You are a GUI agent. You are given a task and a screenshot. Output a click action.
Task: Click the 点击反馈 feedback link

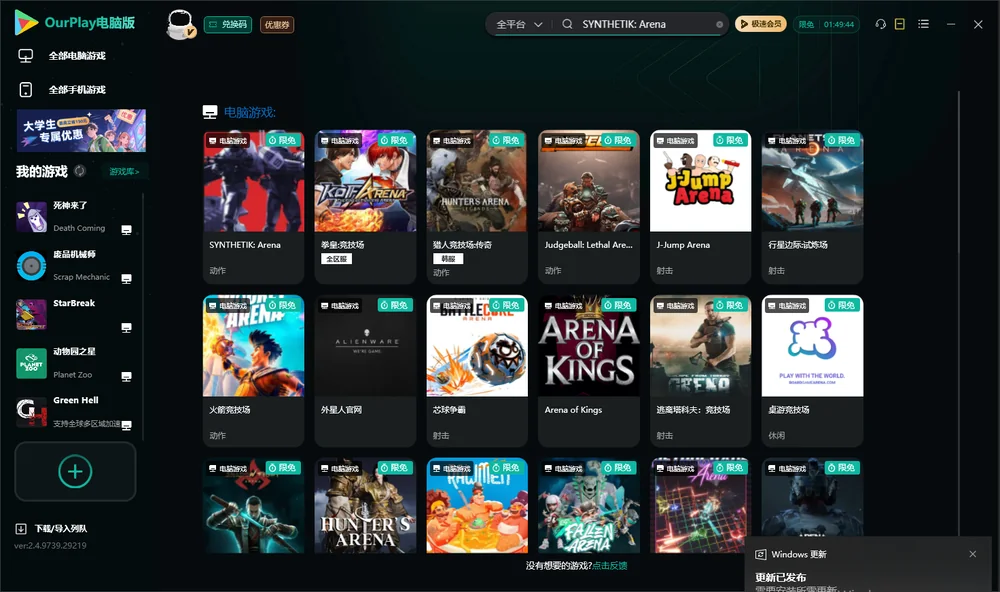(610, 565)
